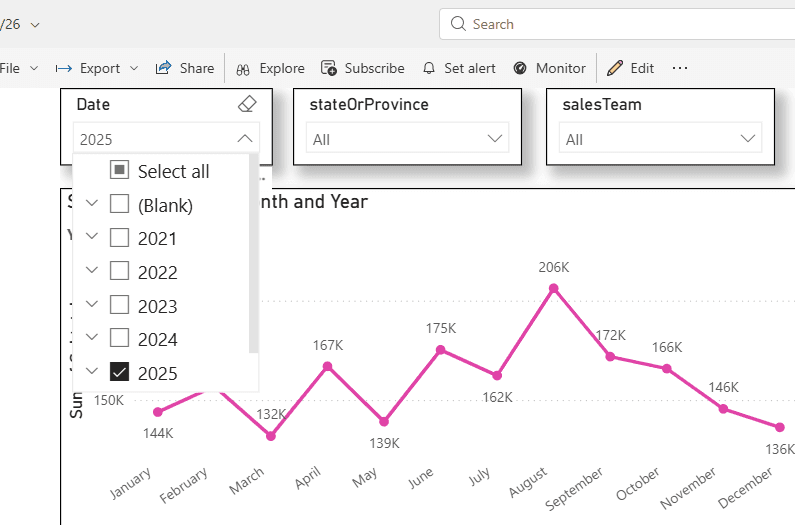Click the June 175K data point

[441, 349]
